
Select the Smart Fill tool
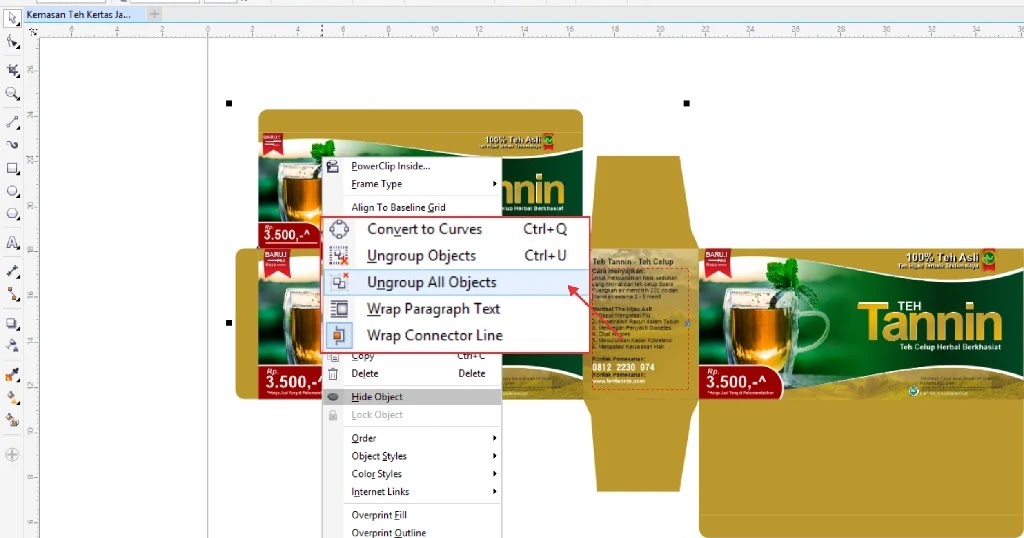[x=12, y=420]
